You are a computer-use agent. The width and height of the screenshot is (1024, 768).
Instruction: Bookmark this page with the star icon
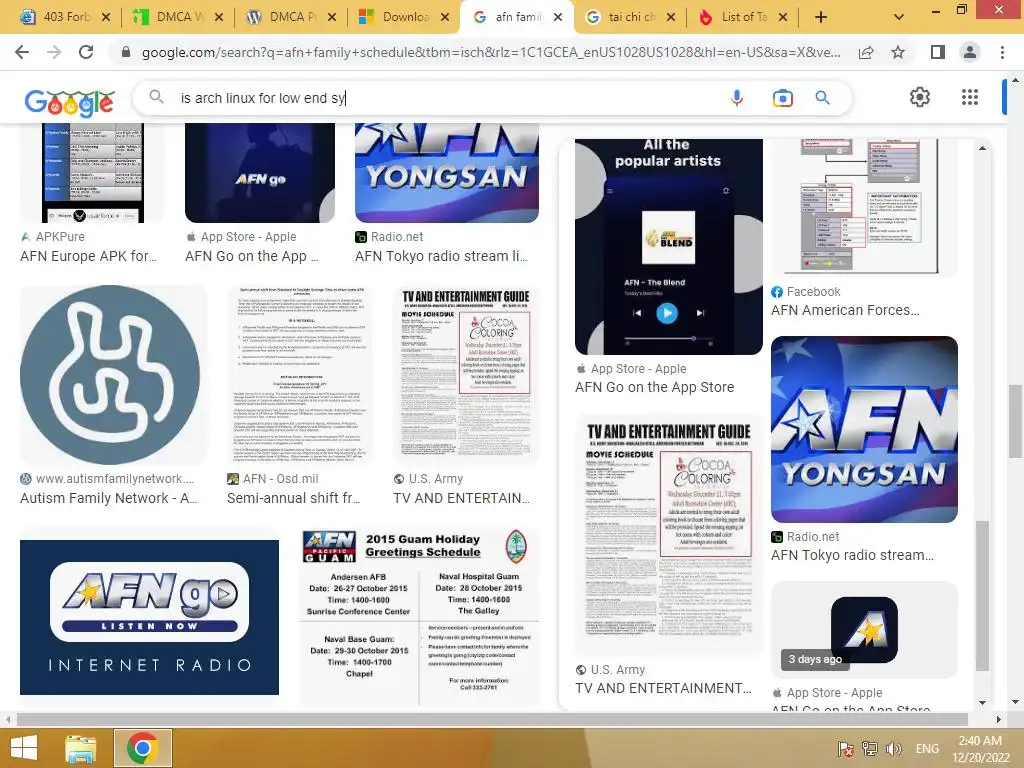[898, 52]
